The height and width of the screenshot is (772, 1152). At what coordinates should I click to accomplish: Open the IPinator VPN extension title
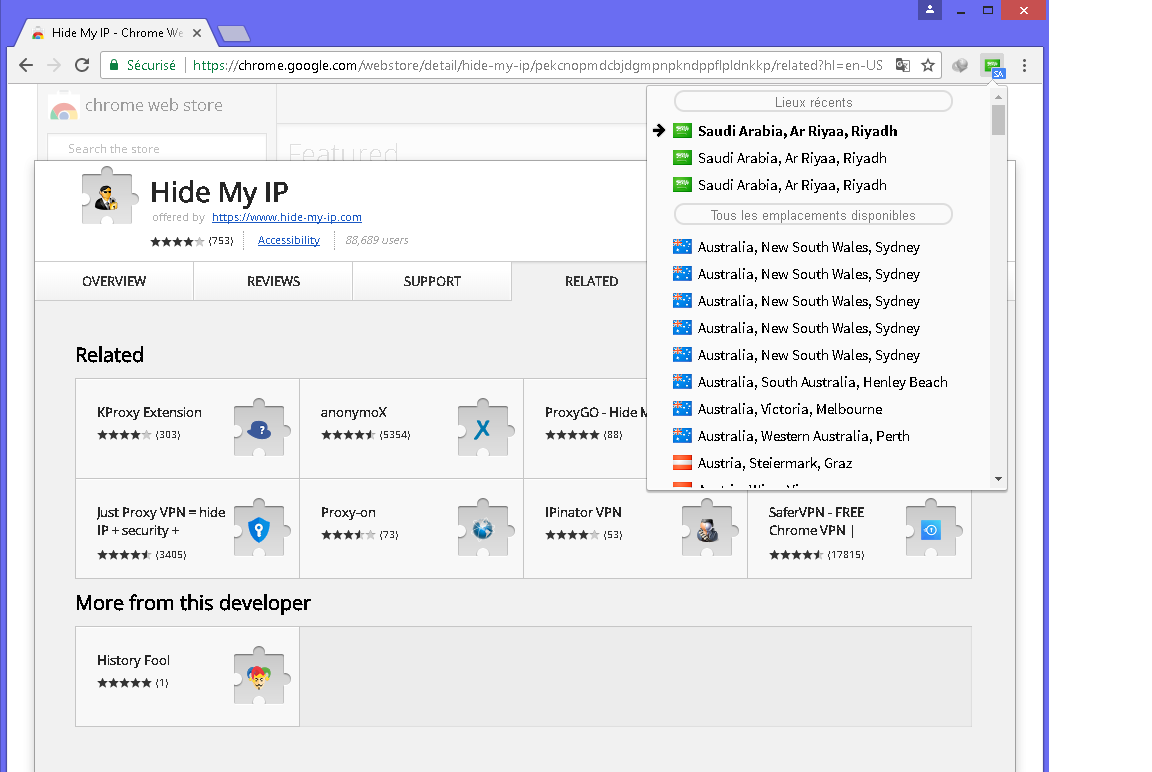(583, 513)
